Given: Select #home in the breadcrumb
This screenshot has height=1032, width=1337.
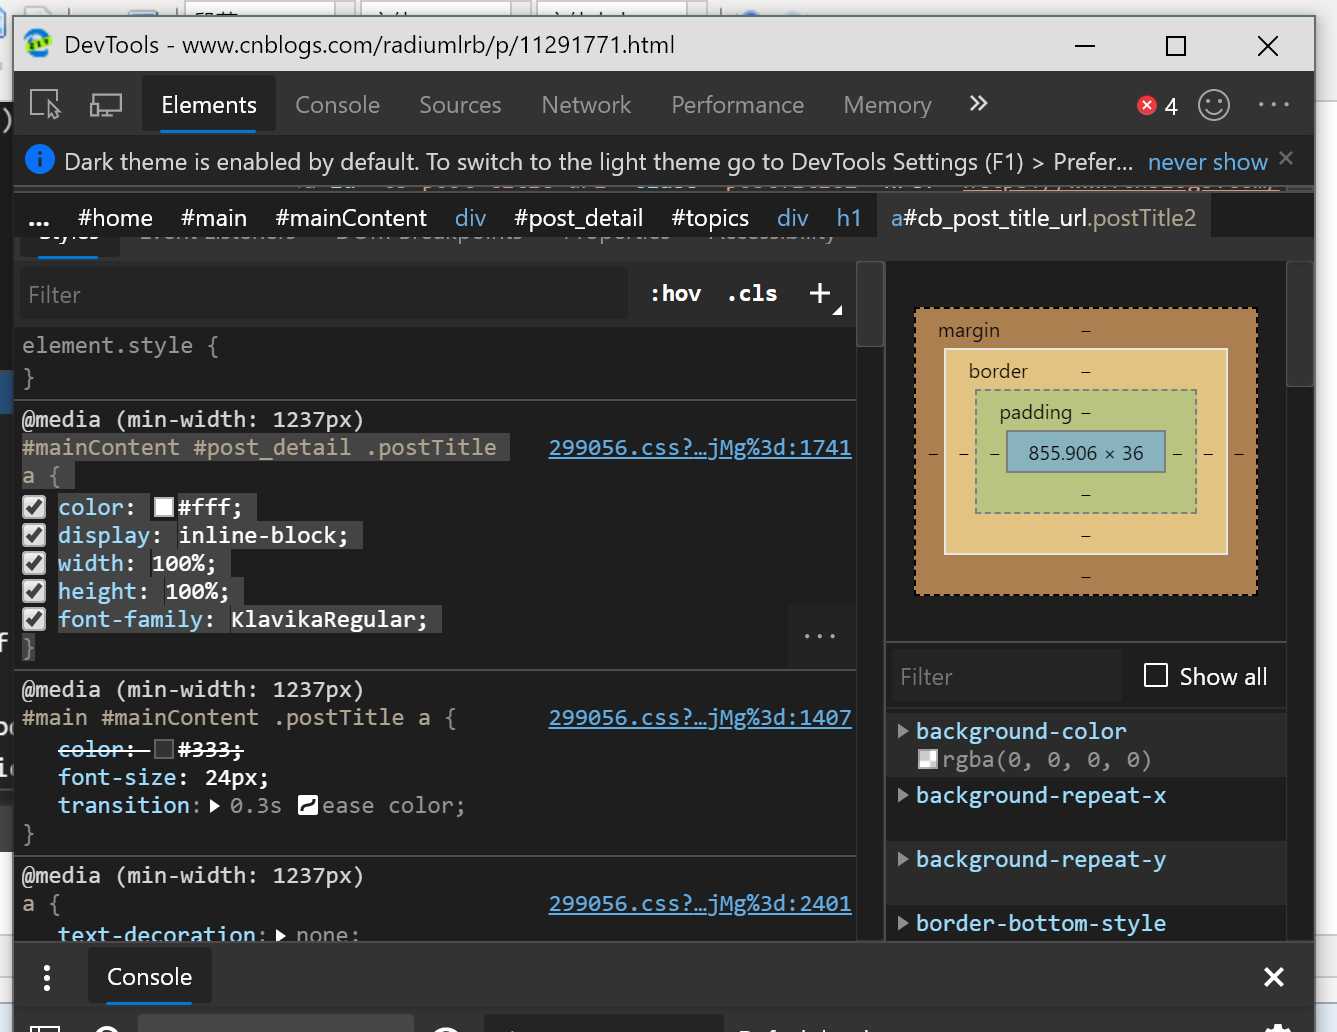Looking at the screenshot, I should (115, 218).
